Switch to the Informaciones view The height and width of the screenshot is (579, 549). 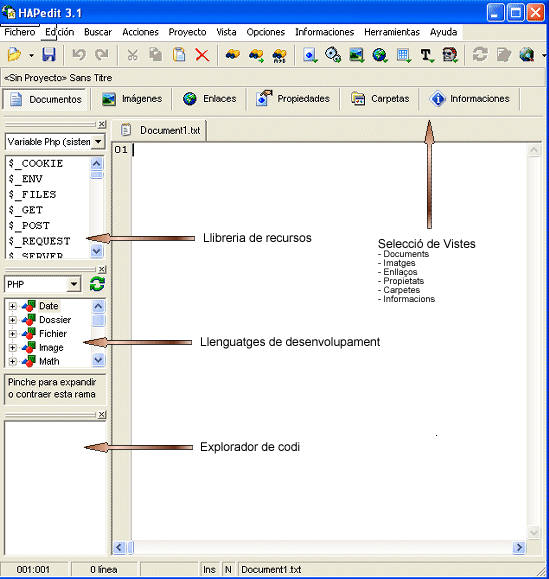tap(469, 99)
